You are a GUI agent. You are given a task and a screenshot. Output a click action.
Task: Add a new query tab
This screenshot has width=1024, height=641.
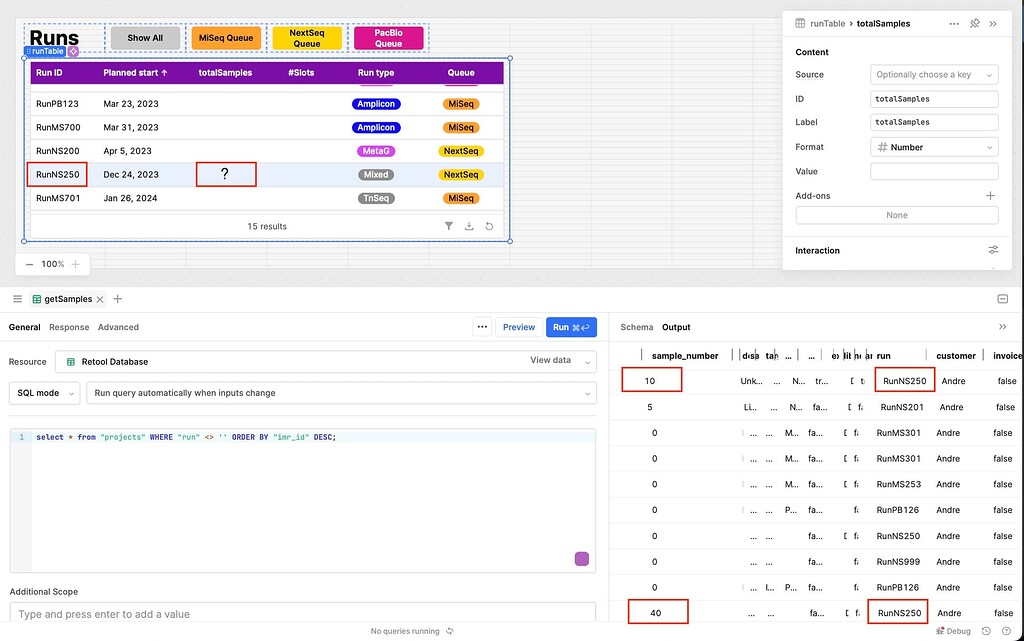[118, 299]
